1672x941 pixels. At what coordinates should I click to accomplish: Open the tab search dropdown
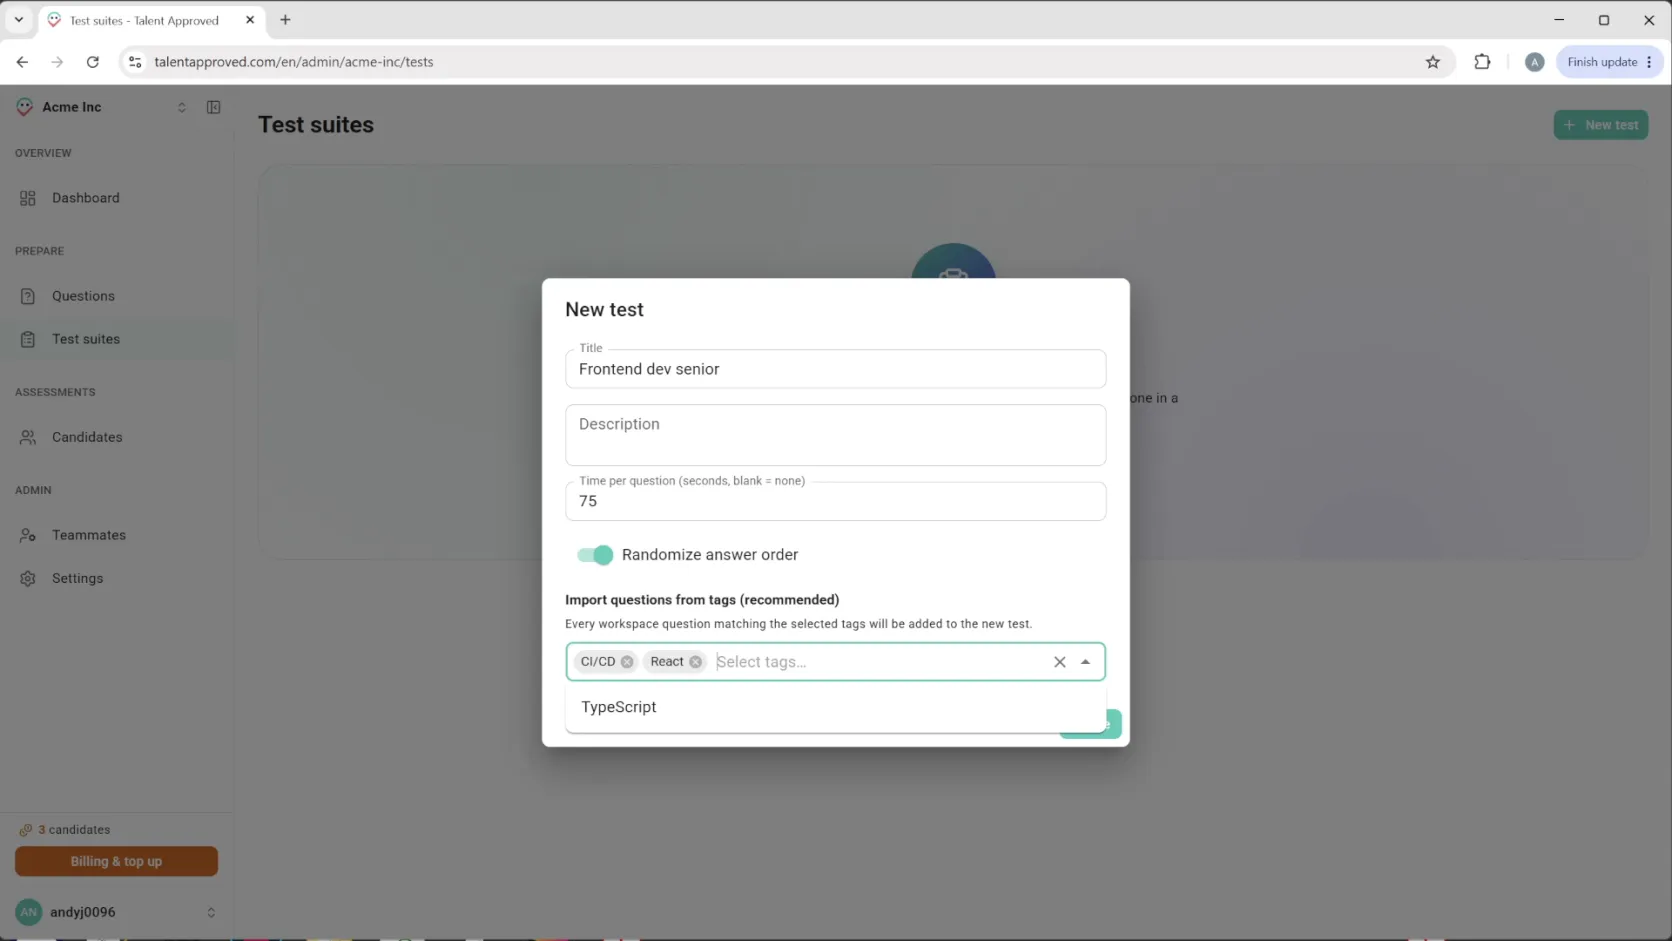click(19, 20)
